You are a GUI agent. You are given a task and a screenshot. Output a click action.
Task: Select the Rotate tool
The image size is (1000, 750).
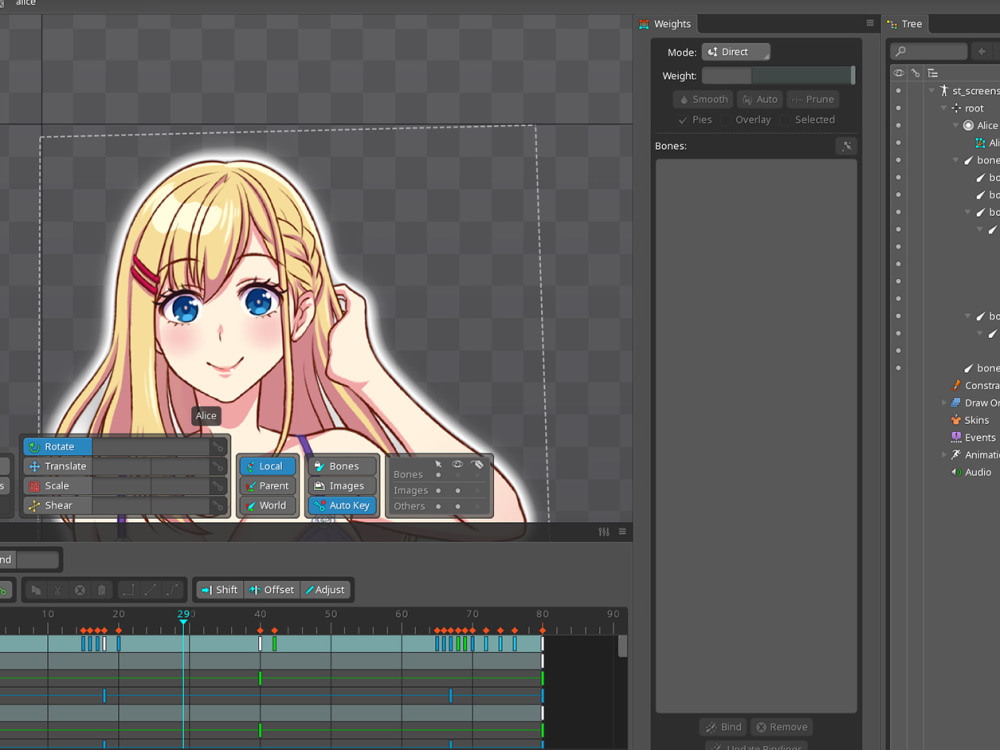click(x=57, y=447)
